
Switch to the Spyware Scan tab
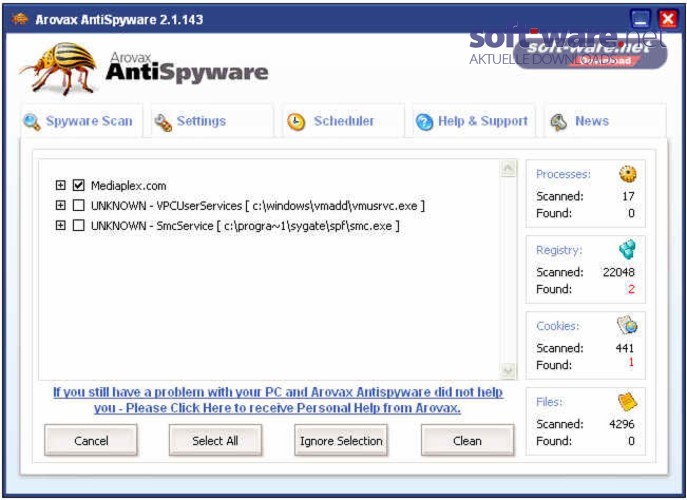click(81, 121)
